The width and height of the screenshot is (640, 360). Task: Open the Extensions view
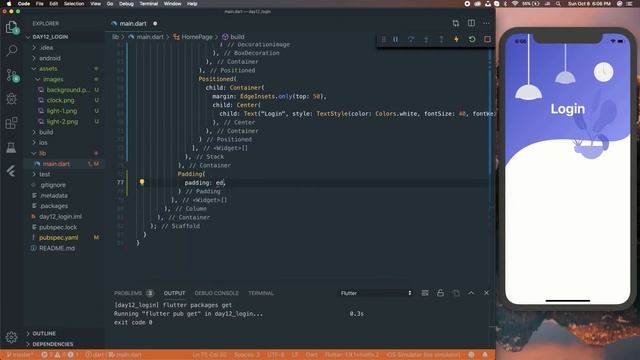click(12, 123)
